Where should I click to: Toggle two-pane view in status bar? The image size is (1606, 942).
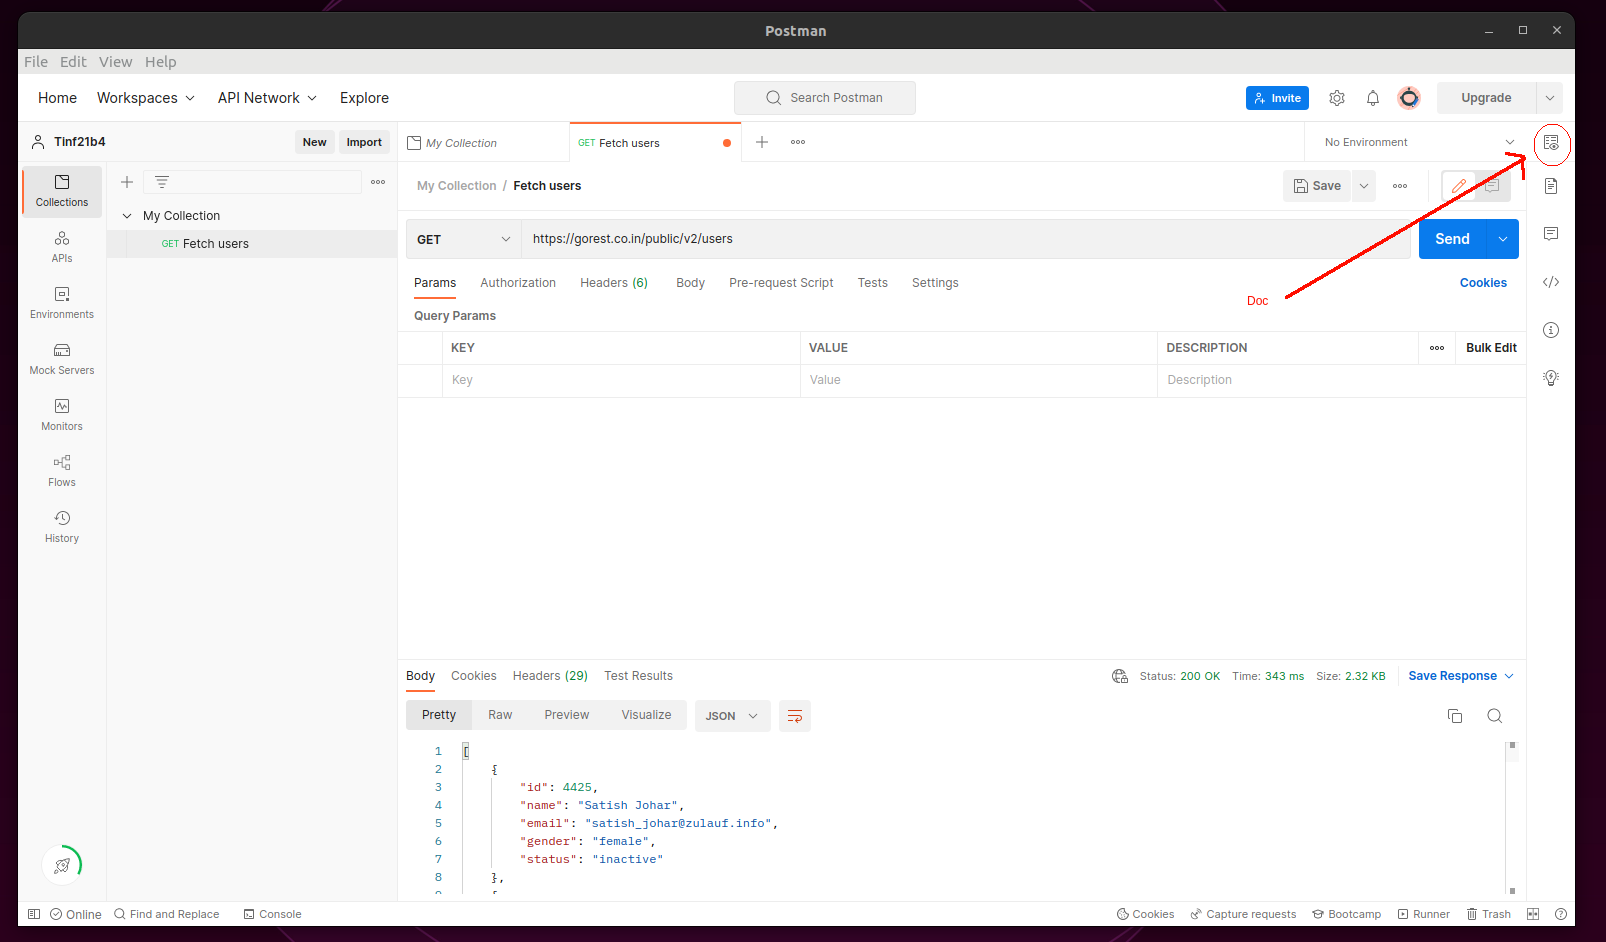pyautogui.click(x=1533, y=914)
